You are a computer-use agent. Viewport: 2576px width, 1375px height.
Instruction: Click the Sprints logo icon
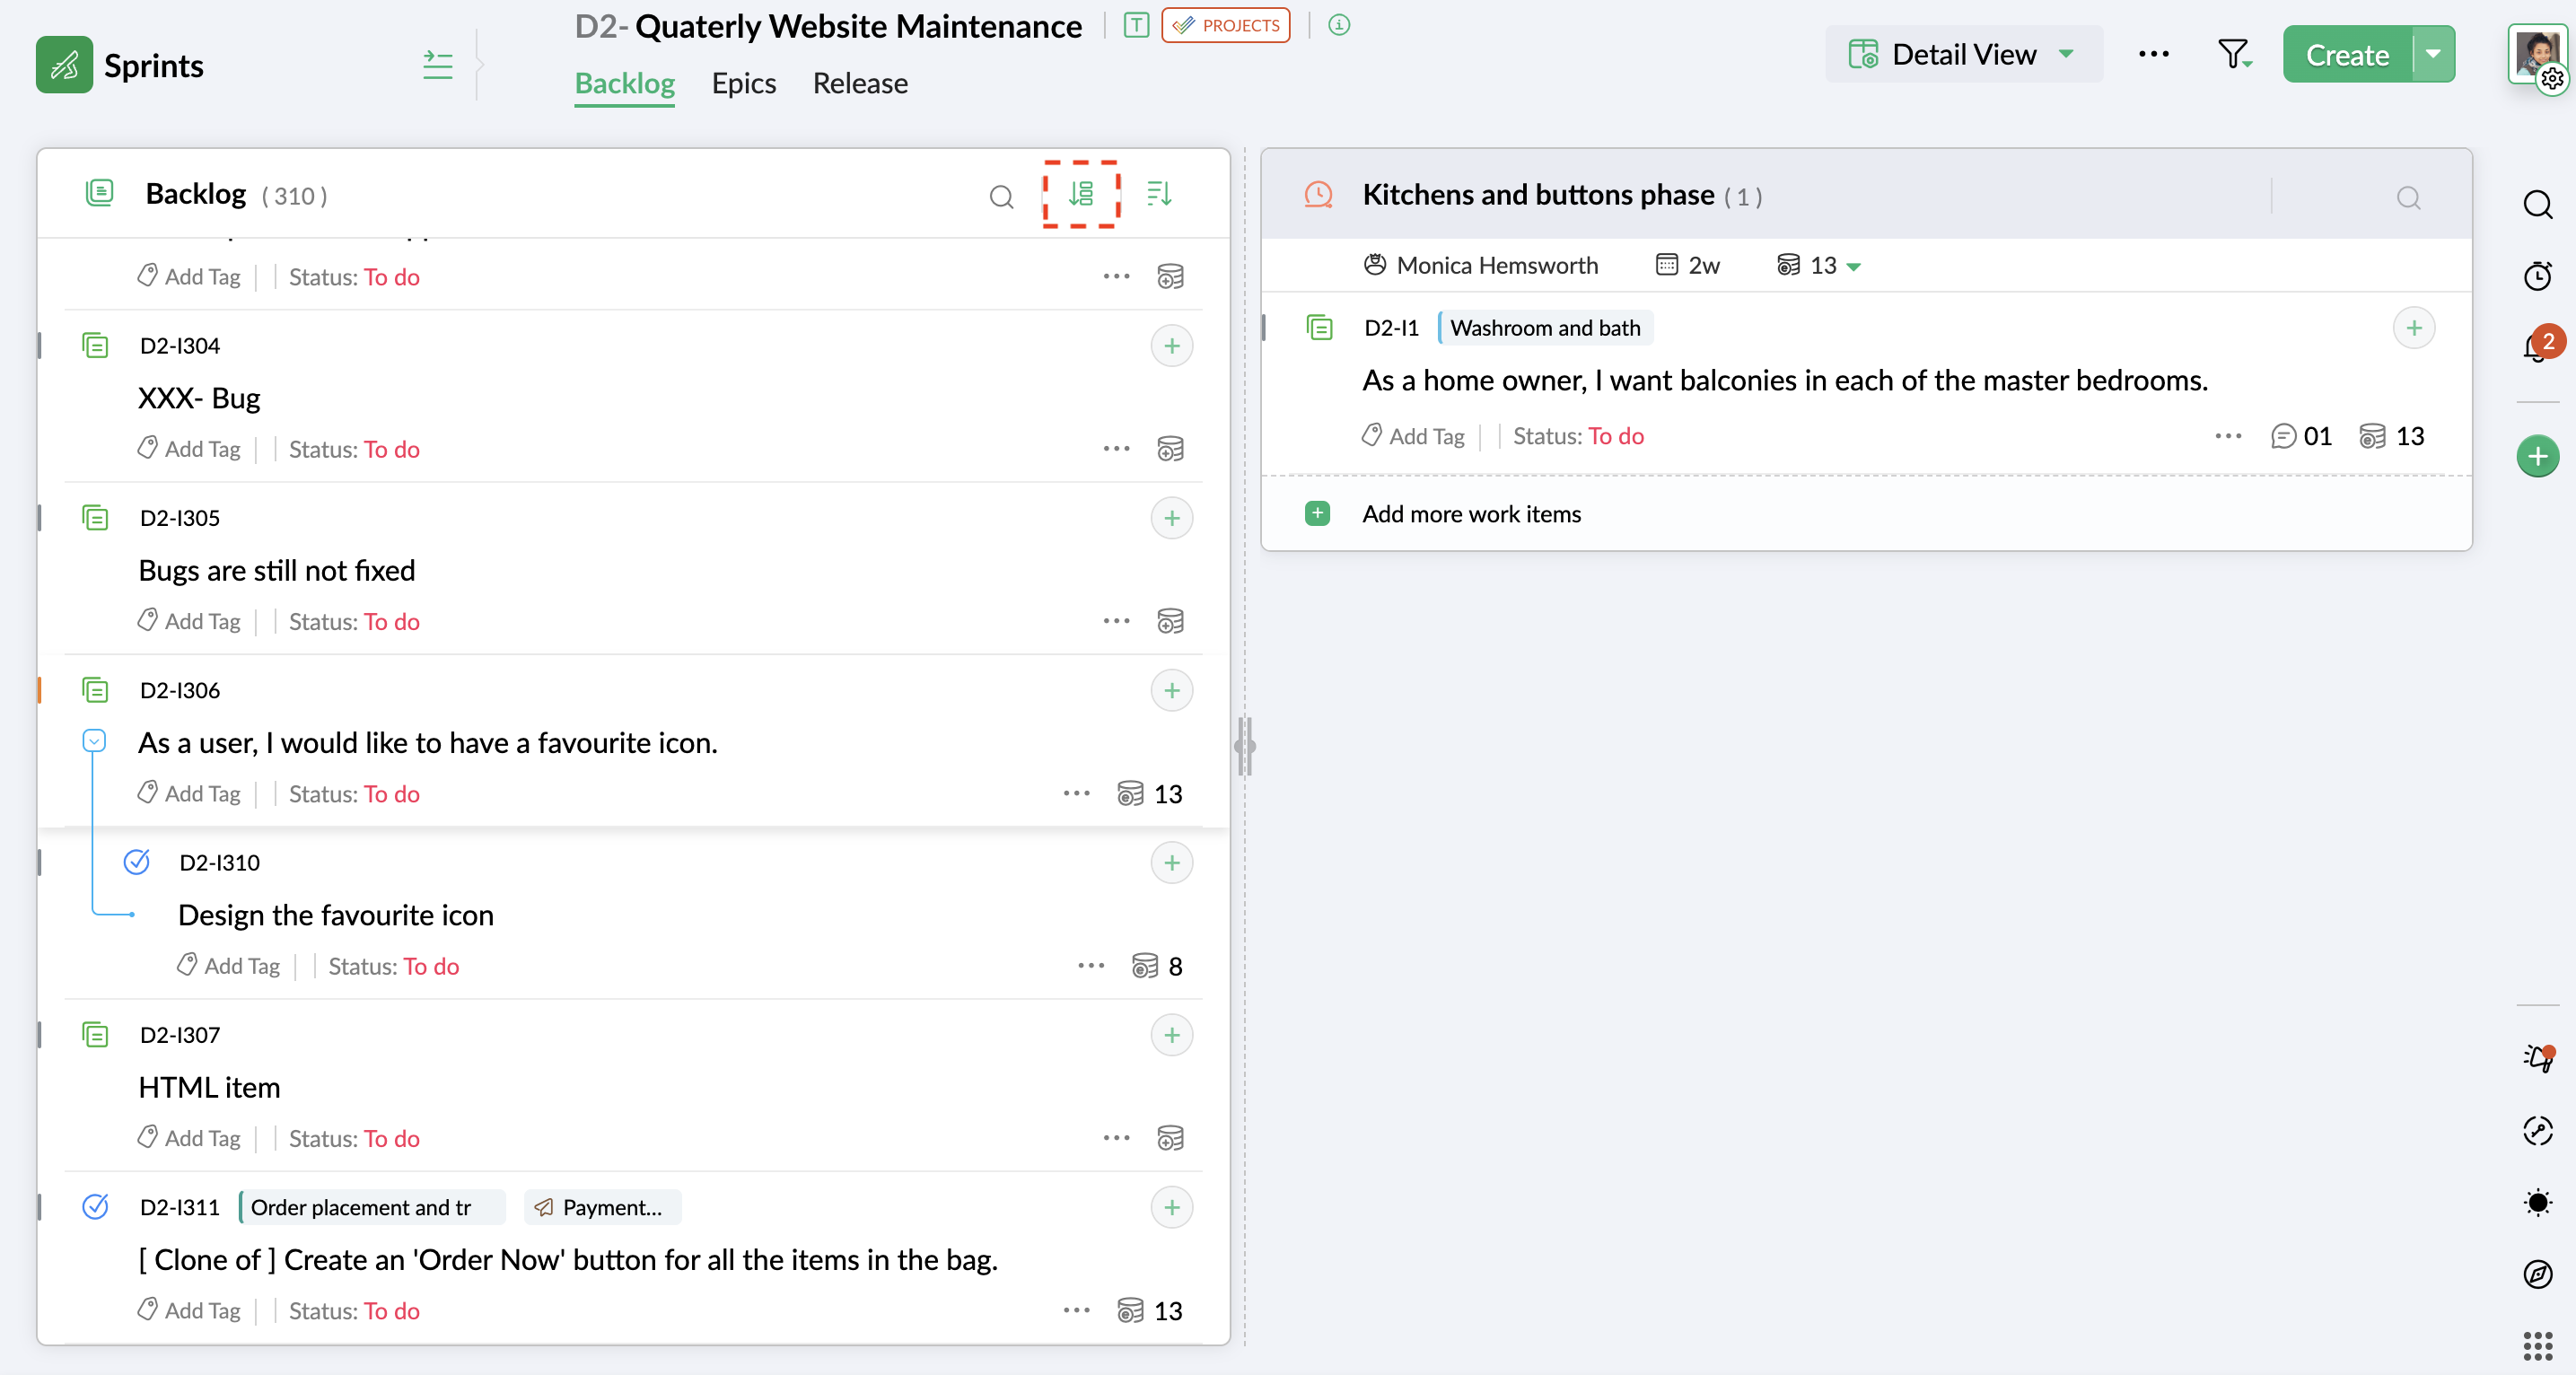coord(64,65)
